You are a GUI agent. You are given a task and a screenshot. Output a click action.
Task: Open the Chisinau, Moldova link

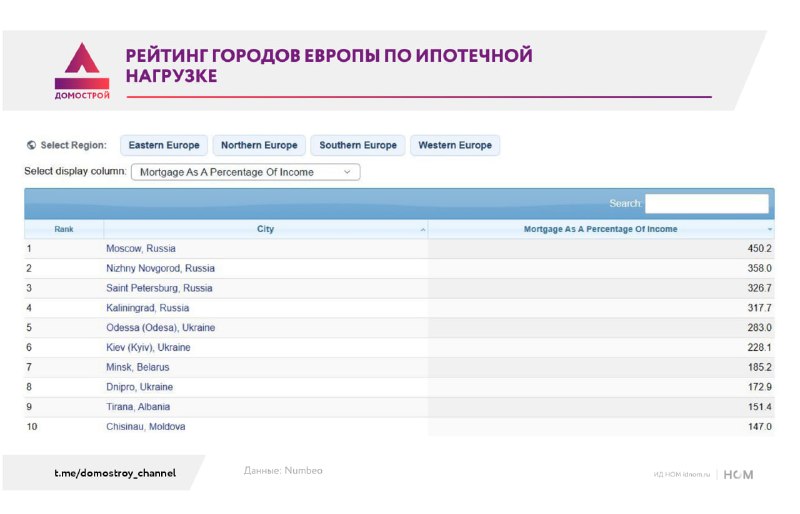click(145, 427)
